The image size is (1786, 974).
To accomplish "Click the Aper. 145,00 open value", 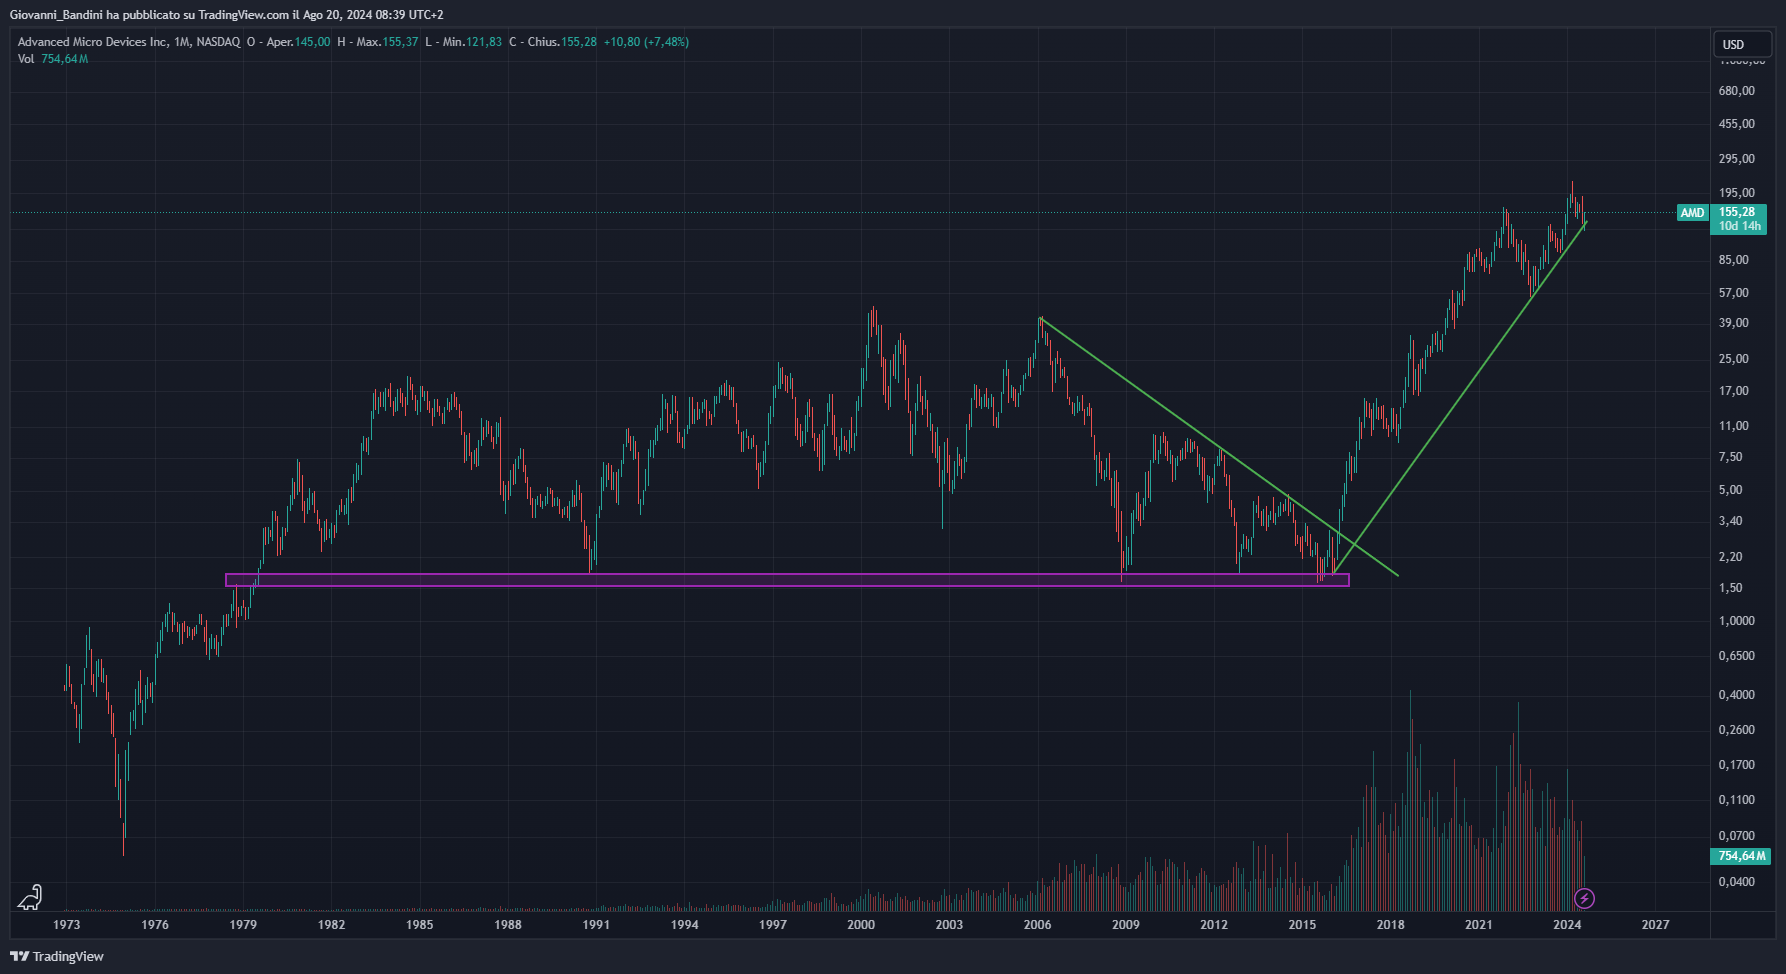I will coord(289,42).
